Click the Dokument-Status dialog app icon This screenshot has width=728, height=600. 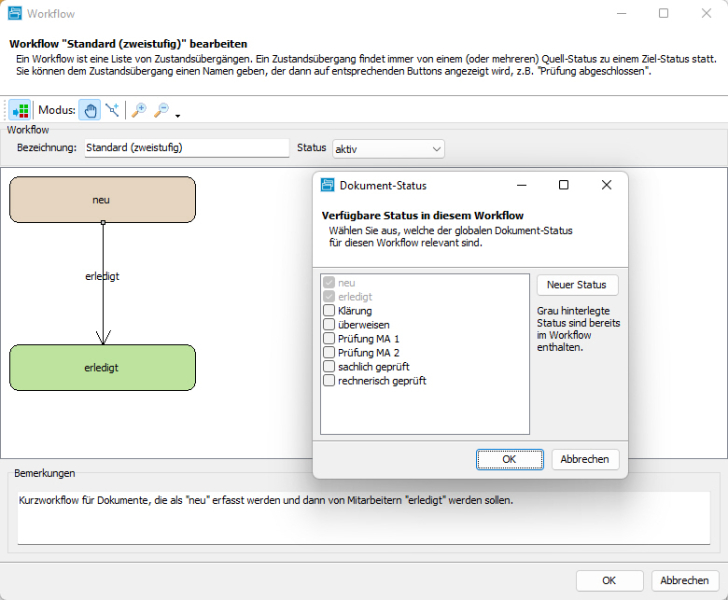[327, 185]
